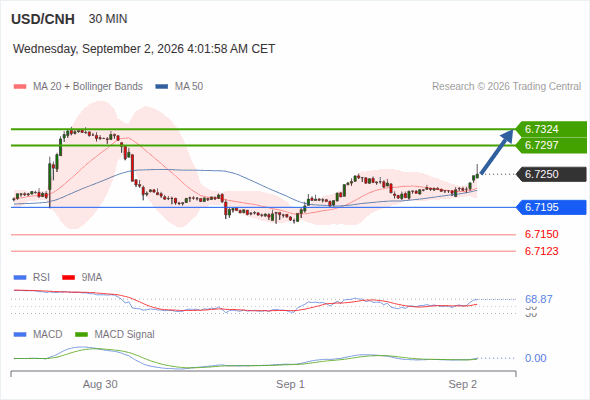This screenshot has width=590, height=400.
Task: Click the USD/CNH chart title
Action: pos(43,19)
